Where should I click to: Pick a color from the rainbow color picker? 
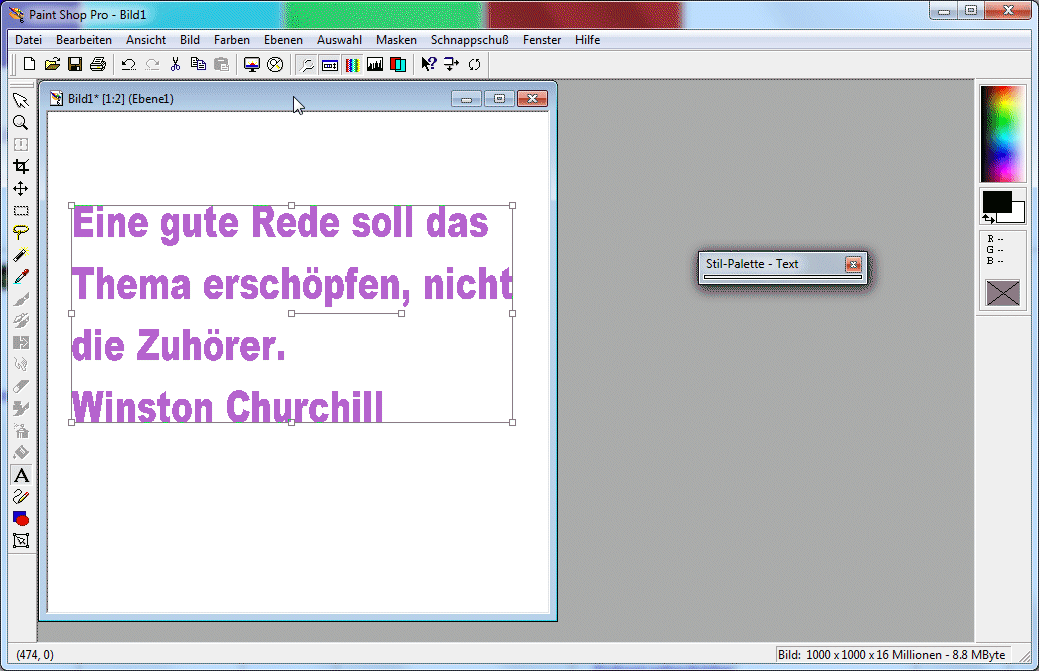[x=1003, y=134]
